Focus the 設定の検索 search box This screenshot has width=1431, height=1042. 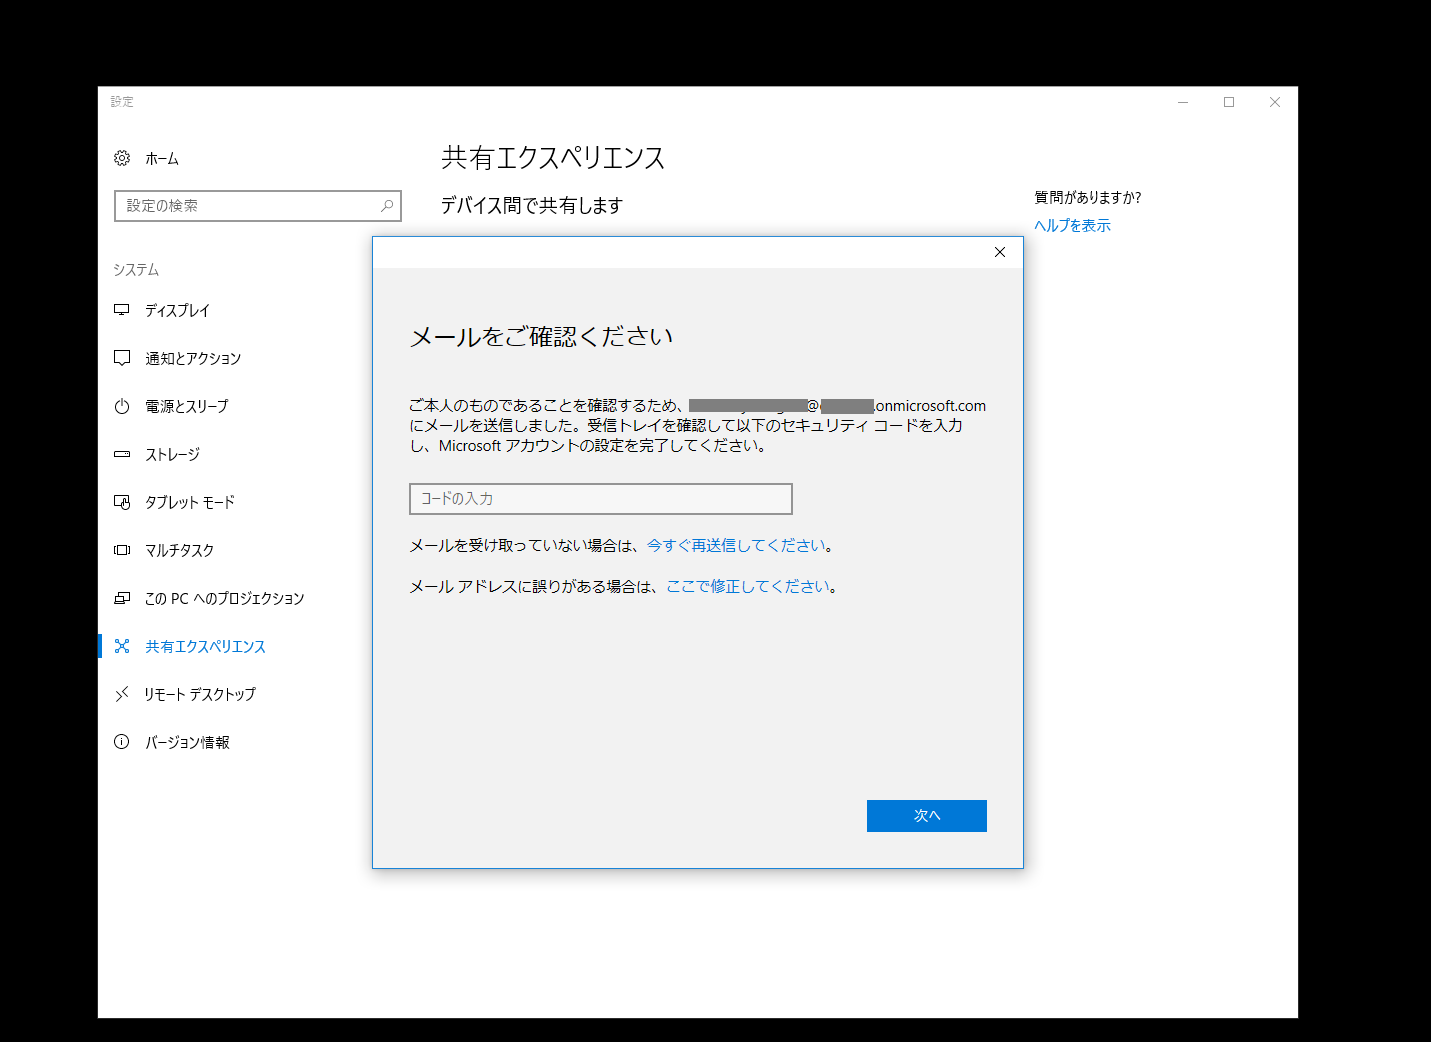click(258, 206)
